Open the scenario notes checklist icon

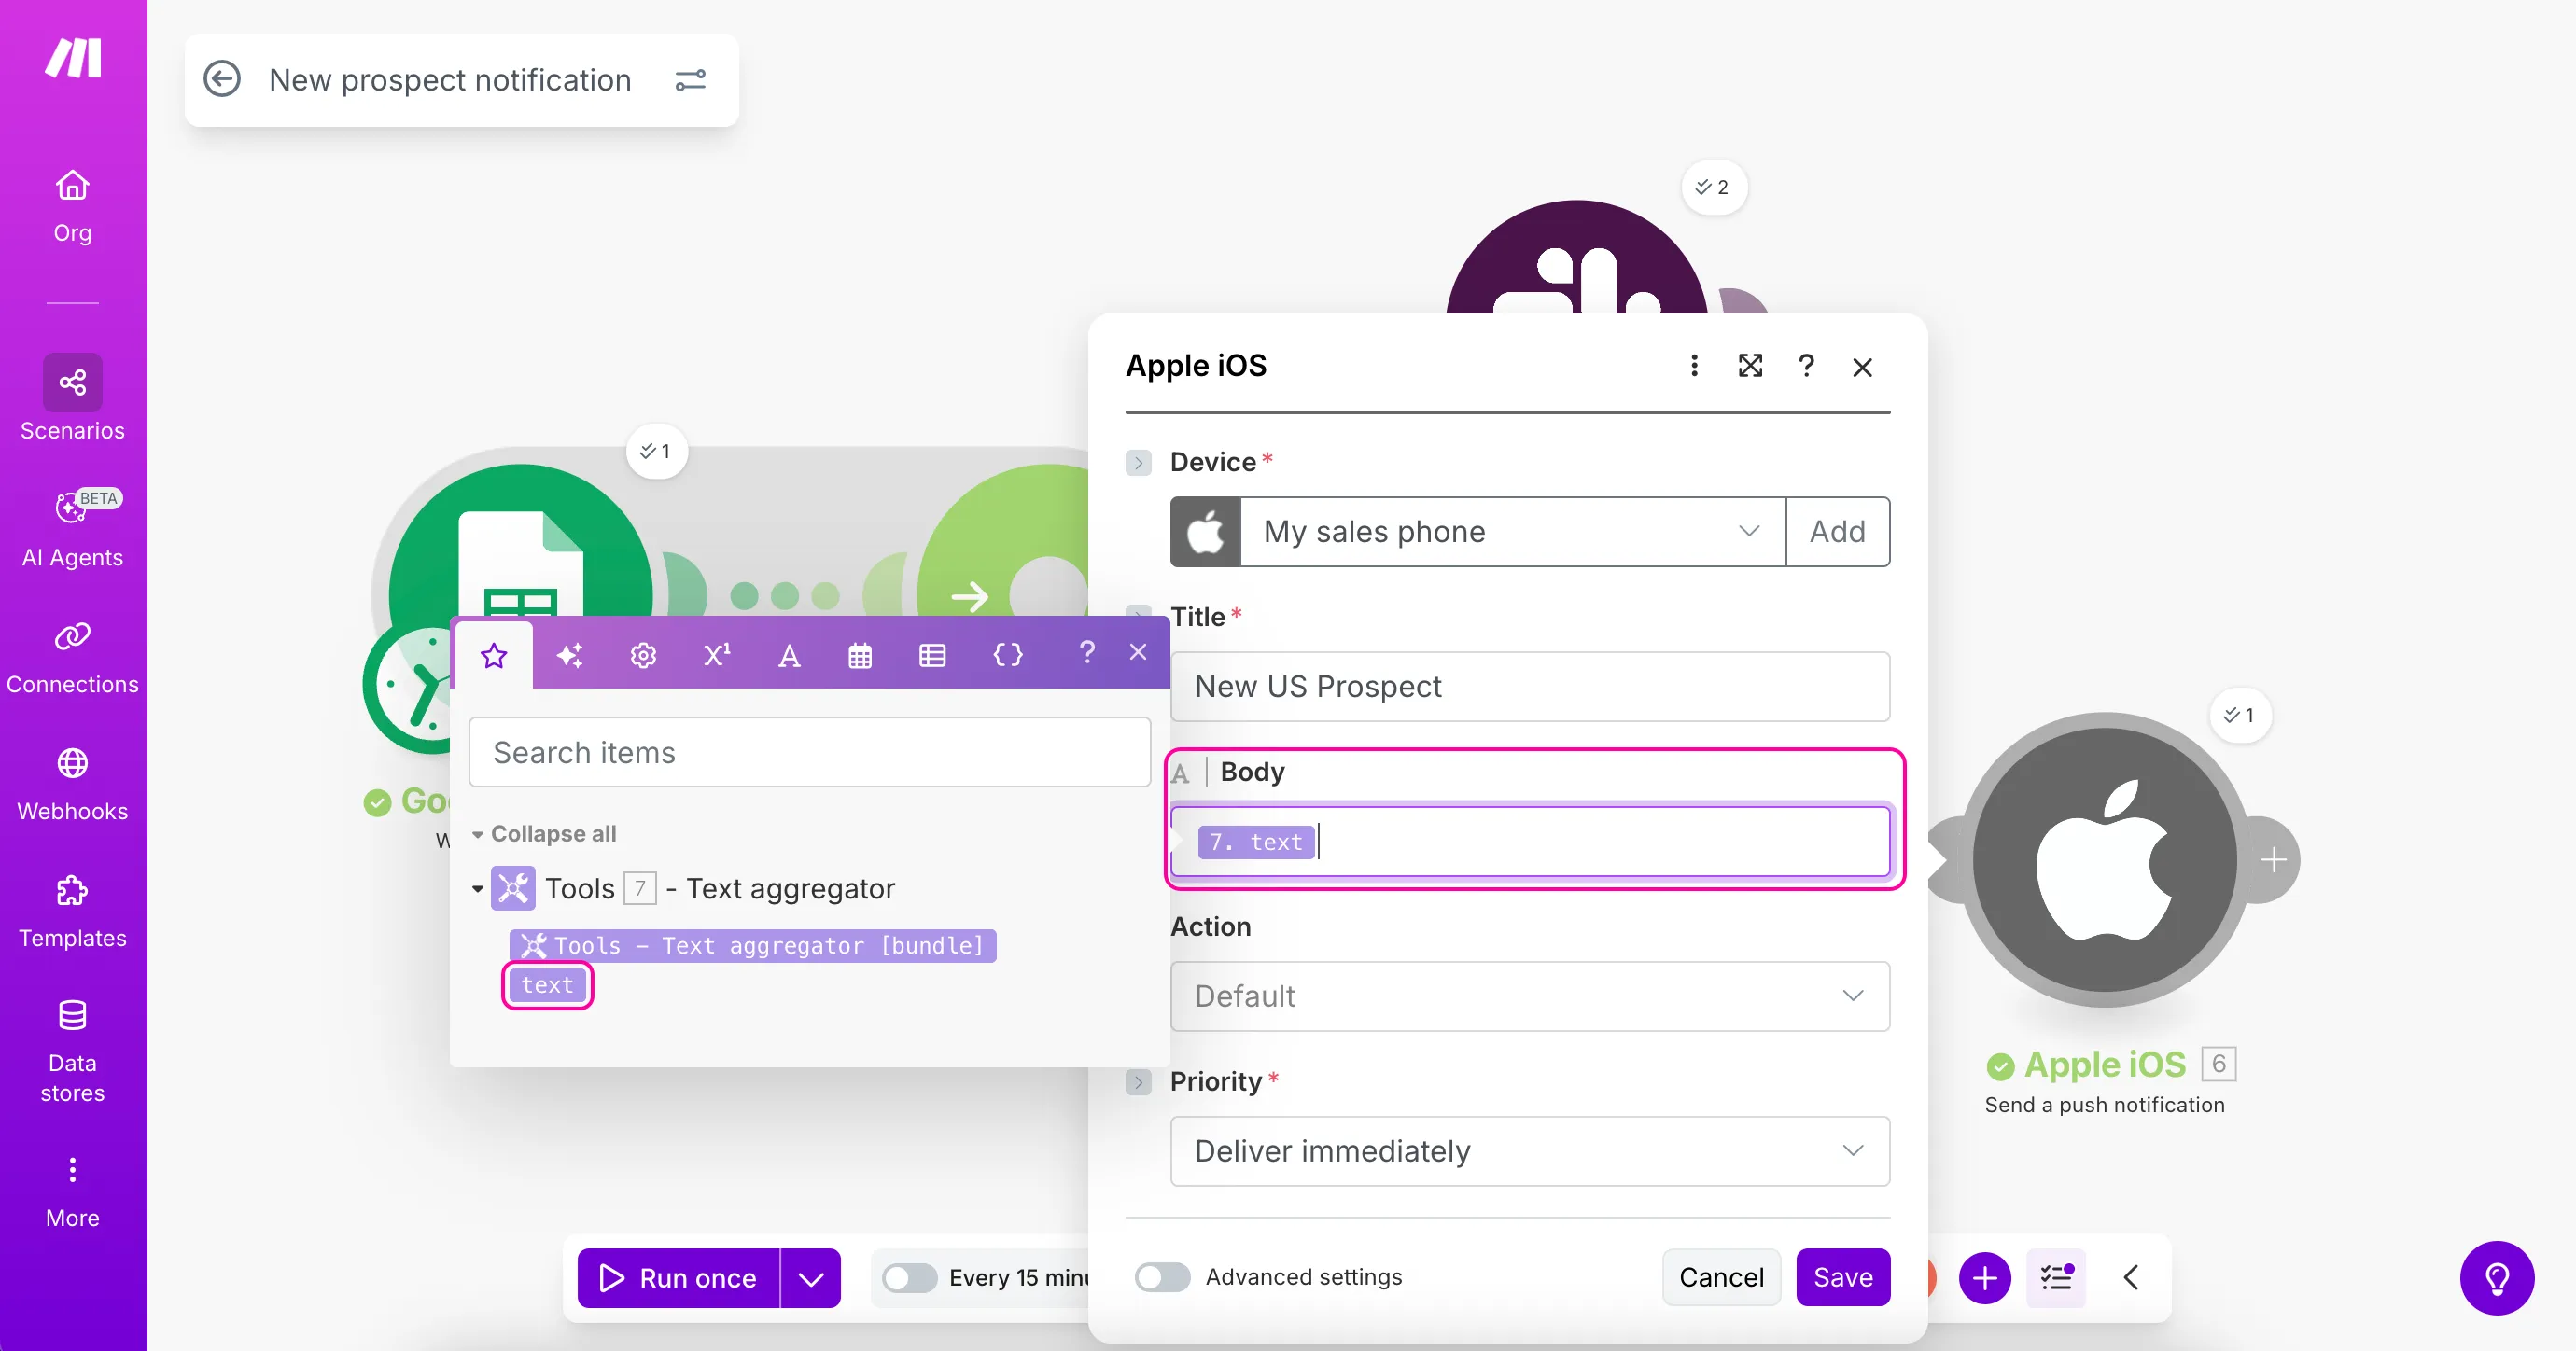(2056, 1277)
